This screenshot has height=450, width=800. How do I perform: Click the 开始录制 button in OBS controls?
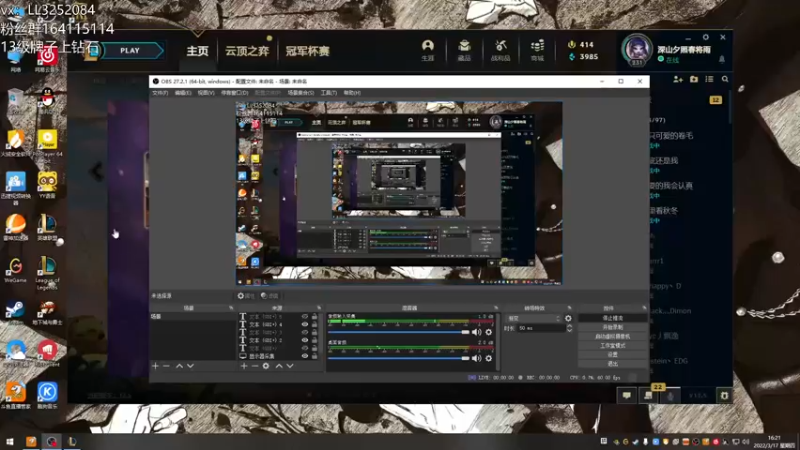(x=613, y=327)
